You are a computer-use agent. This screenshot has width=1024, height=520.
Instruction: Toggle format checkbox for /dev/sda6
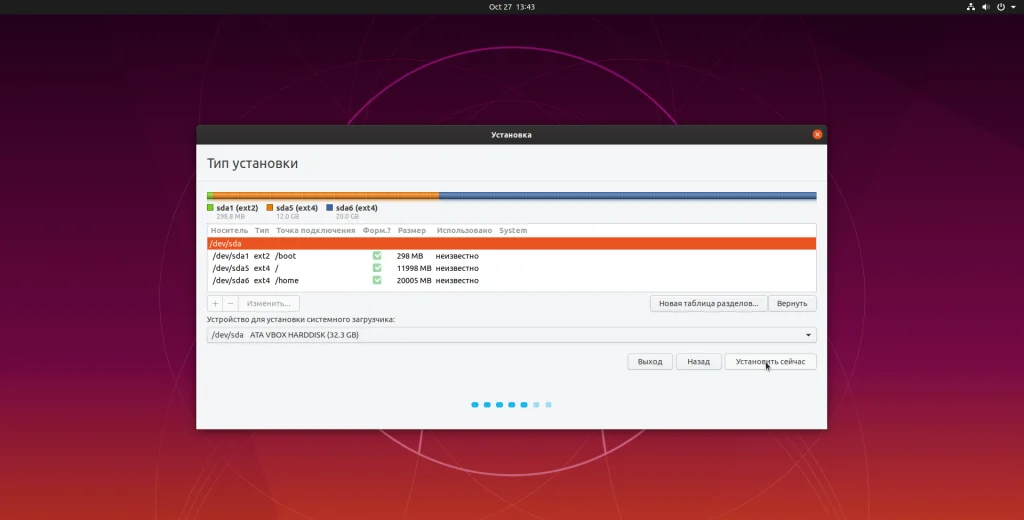click(x=377, y=280)
